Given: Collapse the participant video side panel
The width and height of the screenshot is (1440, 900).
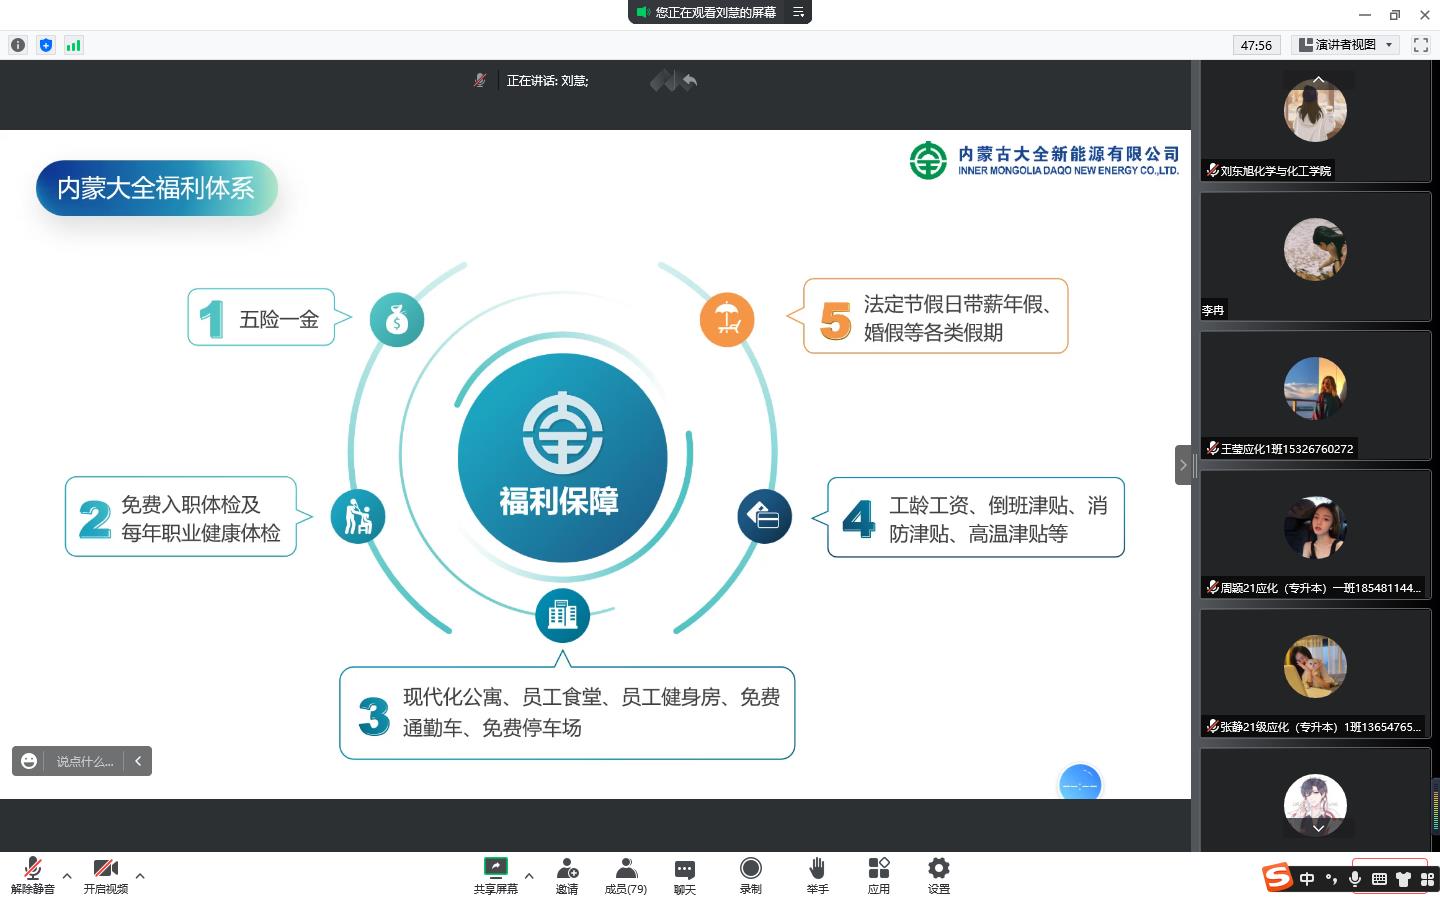Looking at the screenshot, I should click(x=1183, y=465).
